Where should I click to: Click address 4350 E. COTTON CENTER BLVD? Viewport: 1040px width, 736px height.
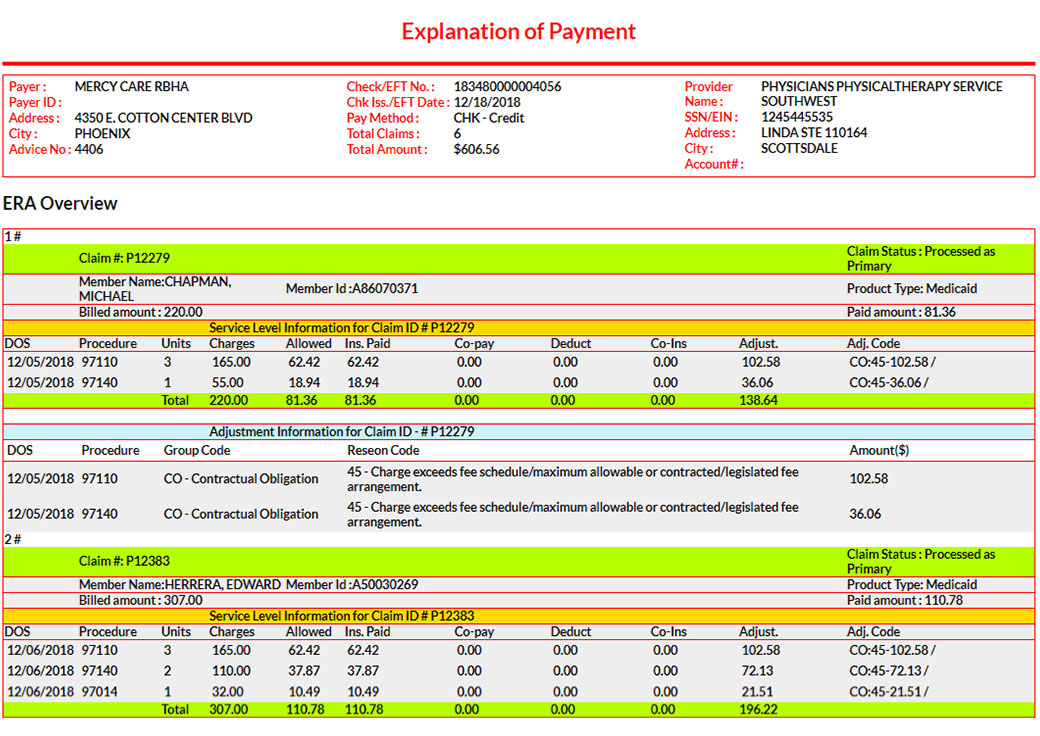(163, 118)
